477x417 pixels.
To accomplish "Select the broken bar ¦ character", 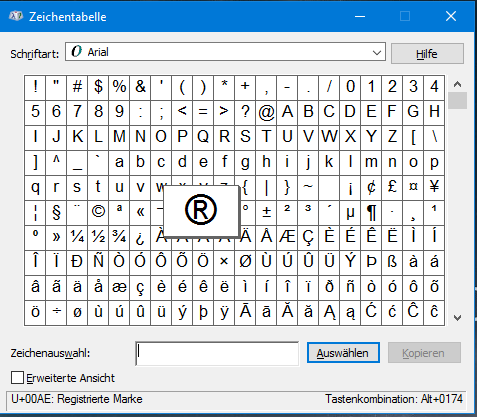I will click(x=35, y=213).
